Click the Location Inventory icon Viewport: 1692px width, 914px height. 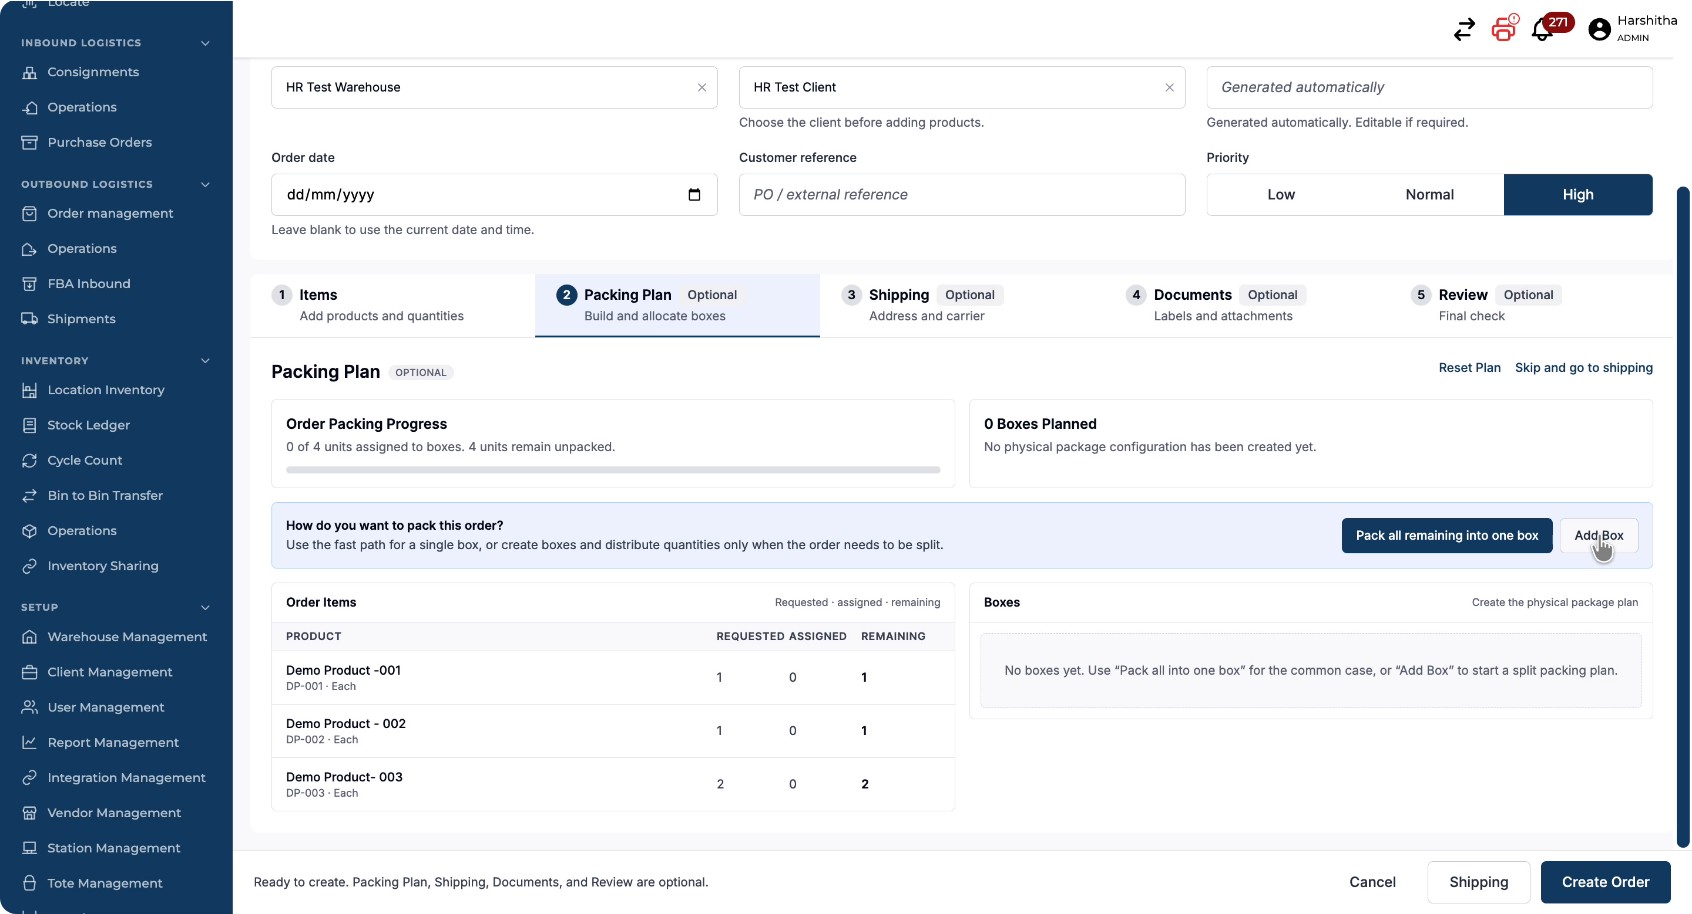(x=30, y=390)
